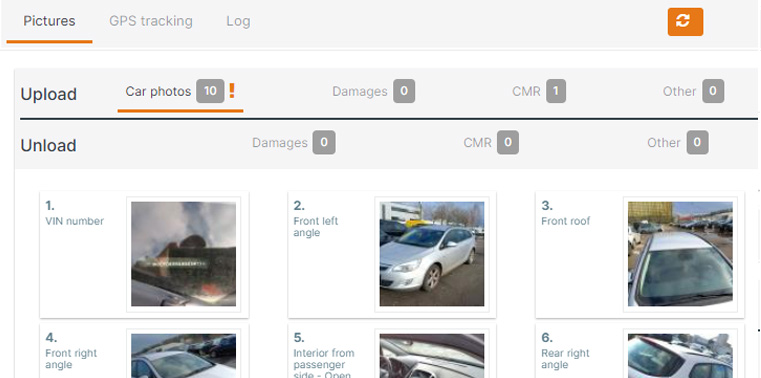The width and height of the screenshot is (761, 378).
Task: Click the orange exclamation warning icon
Action: click(232, 91)
